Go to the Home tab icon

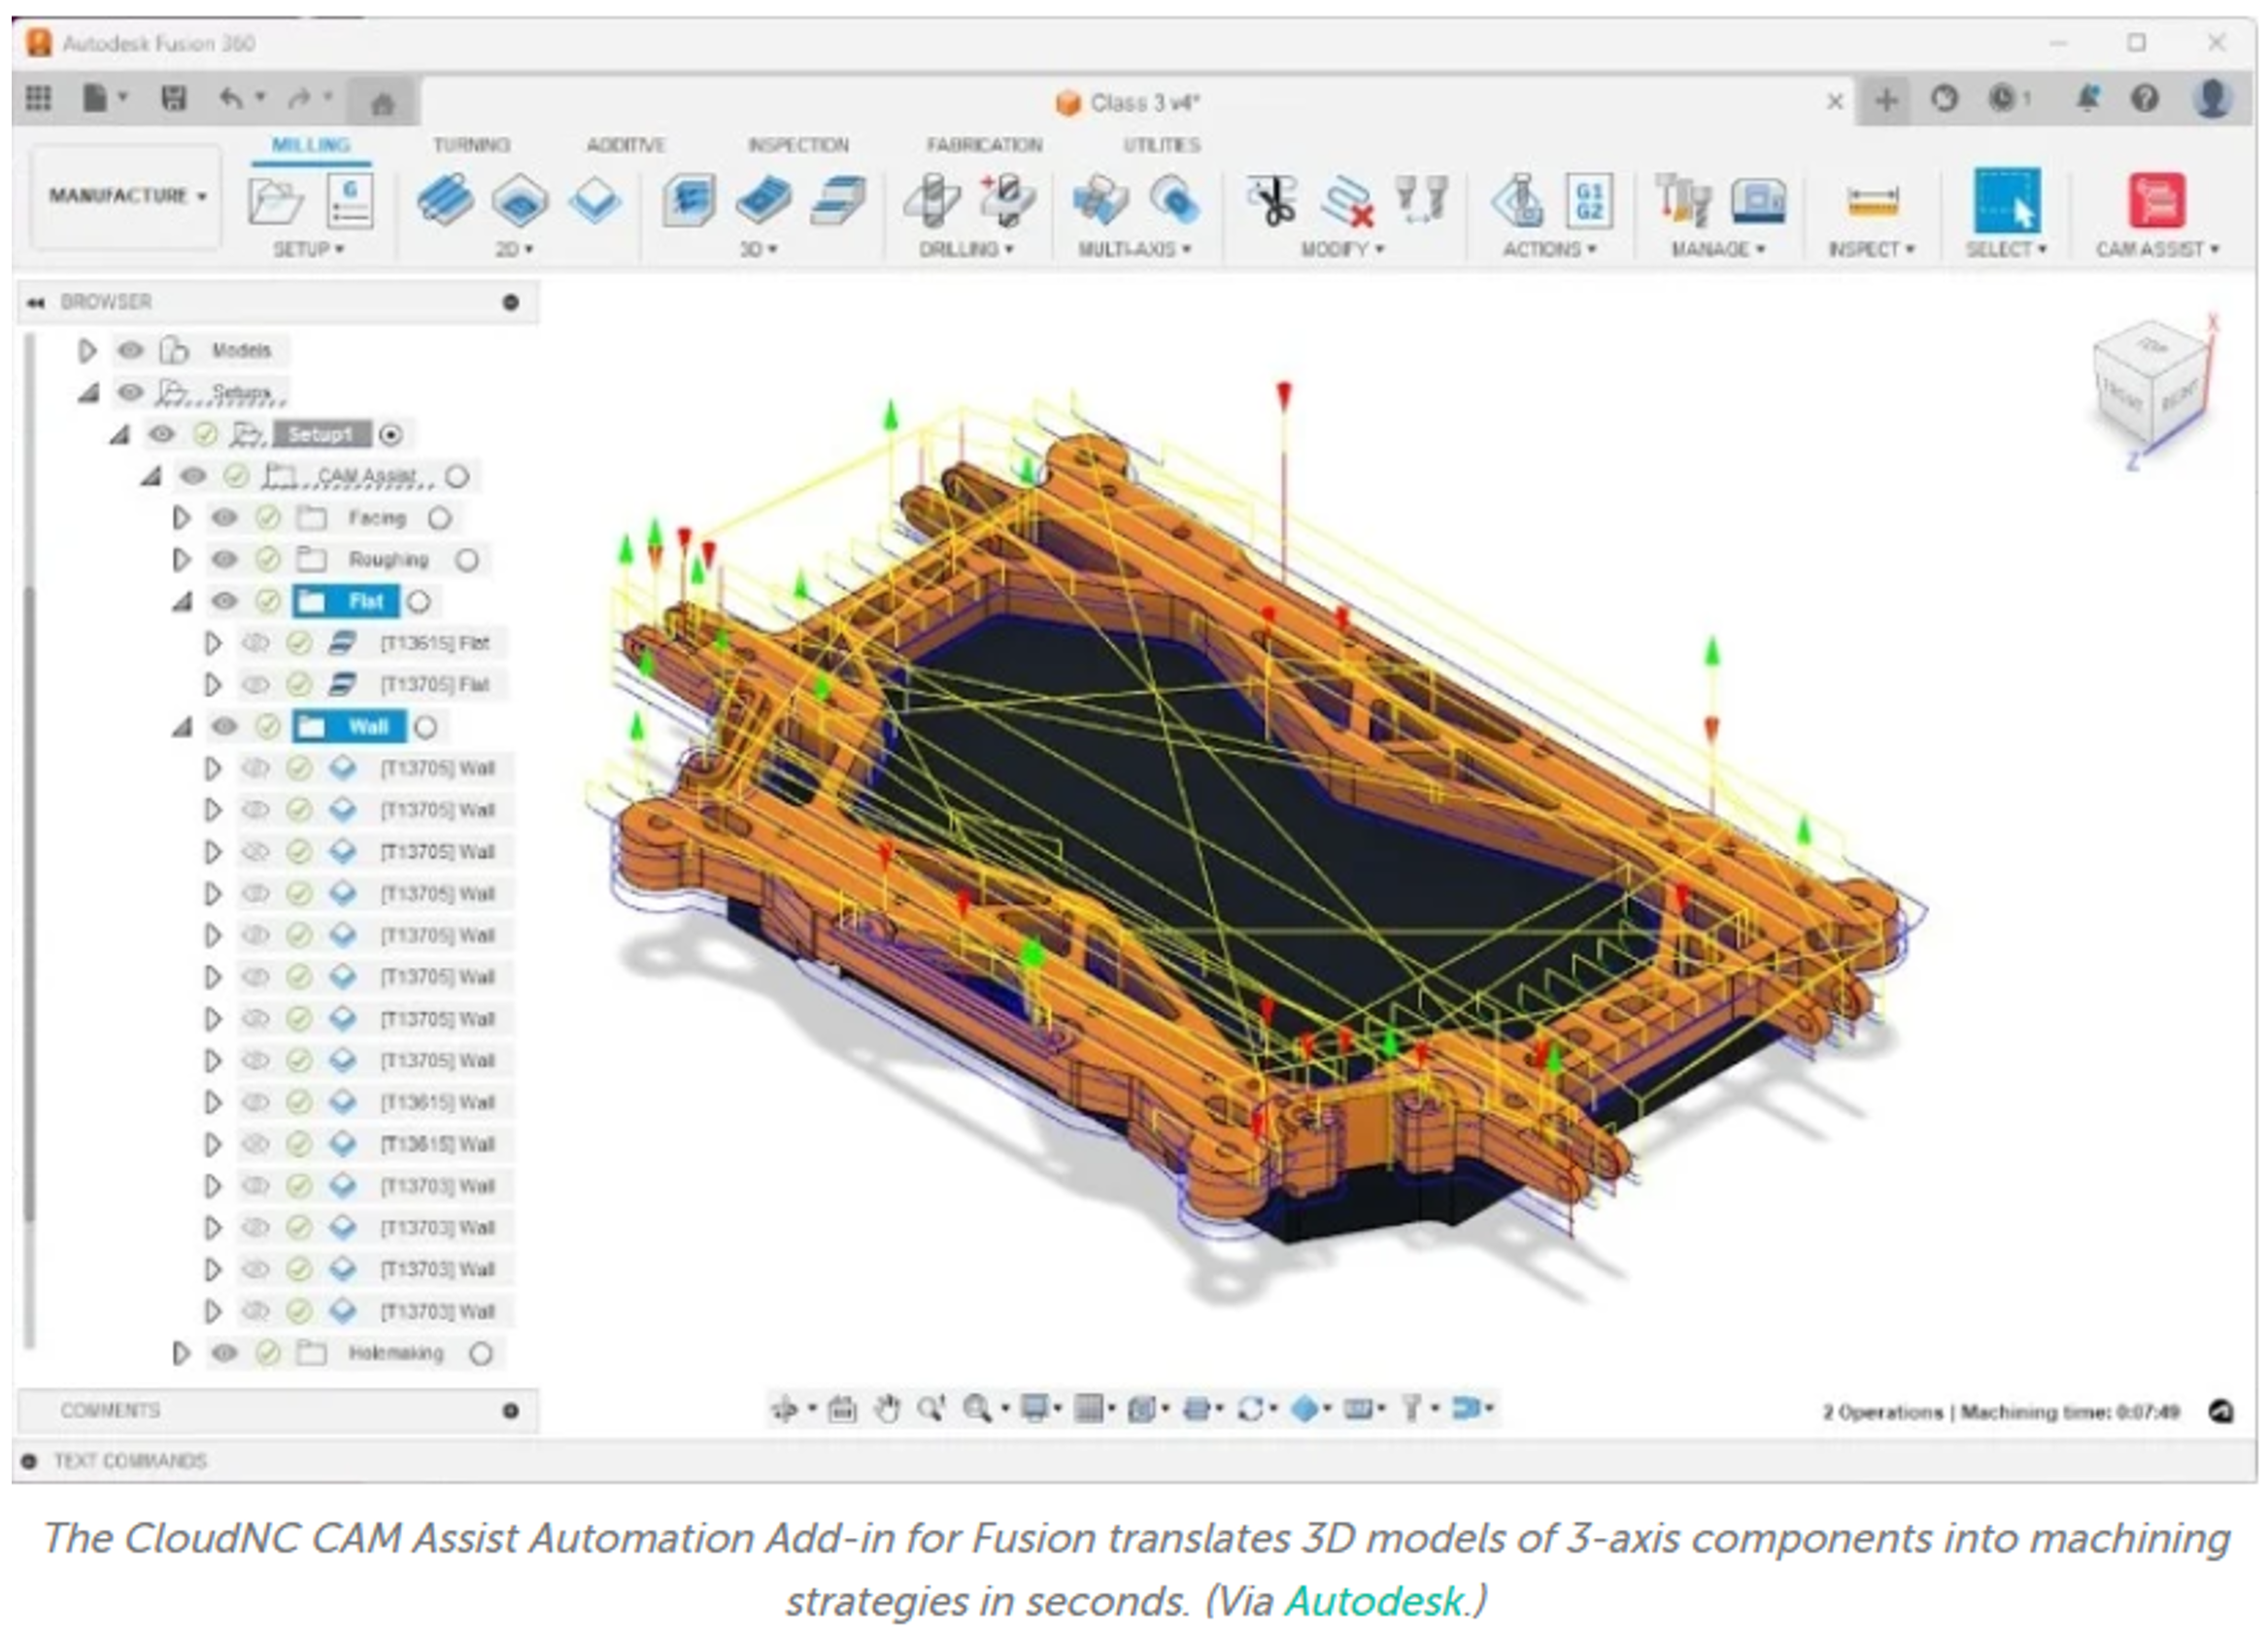(382, 102)
